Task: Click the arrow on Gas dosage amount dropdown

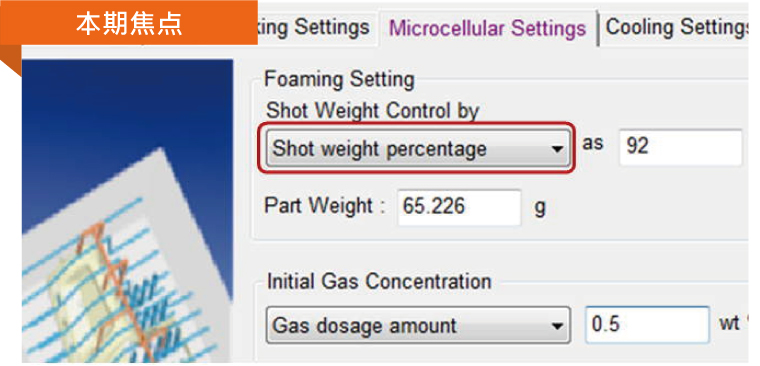Action: coord(557,326)
